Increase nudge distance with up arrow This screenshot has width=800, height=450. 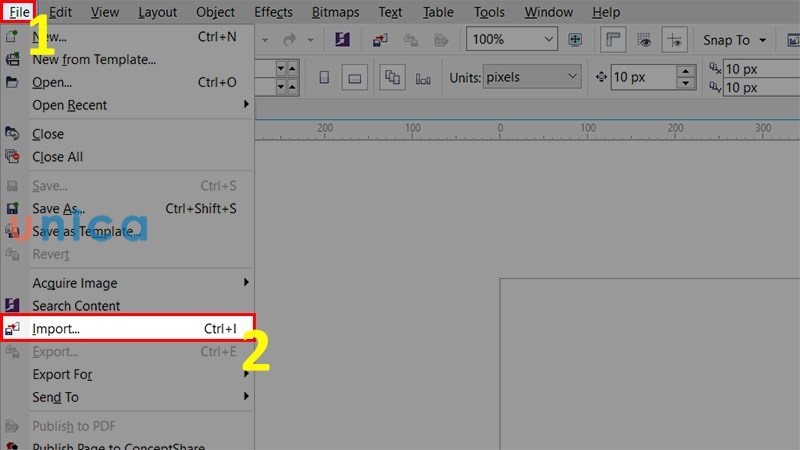tap(686, 71)
